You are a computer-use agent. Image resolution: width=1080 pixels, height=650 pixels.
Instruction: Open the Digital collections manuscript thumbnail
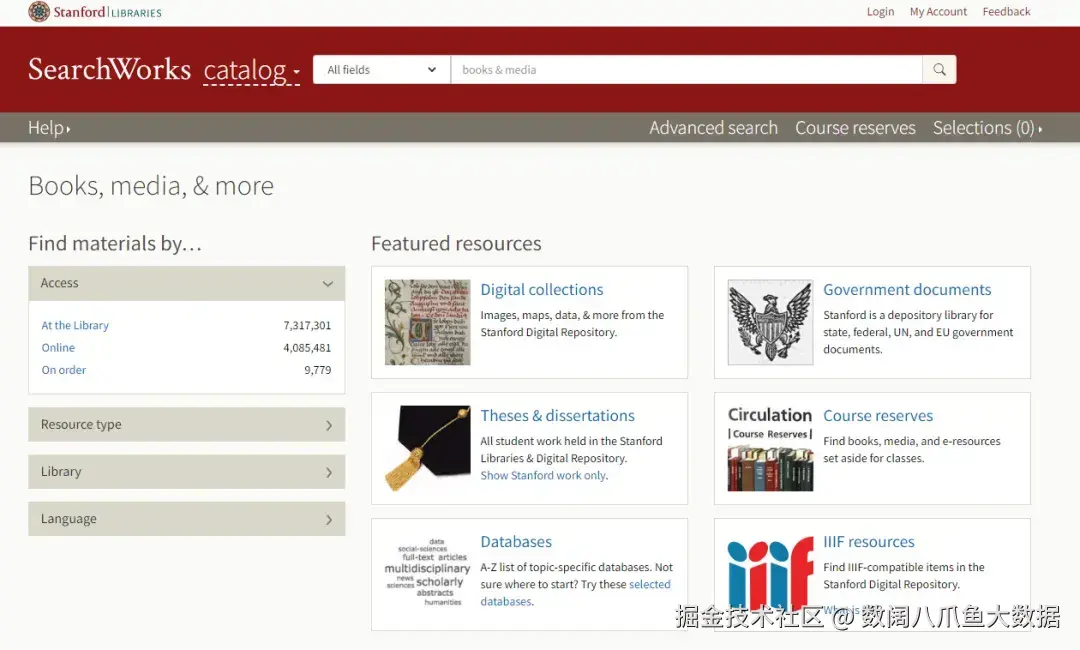[427, 322]
